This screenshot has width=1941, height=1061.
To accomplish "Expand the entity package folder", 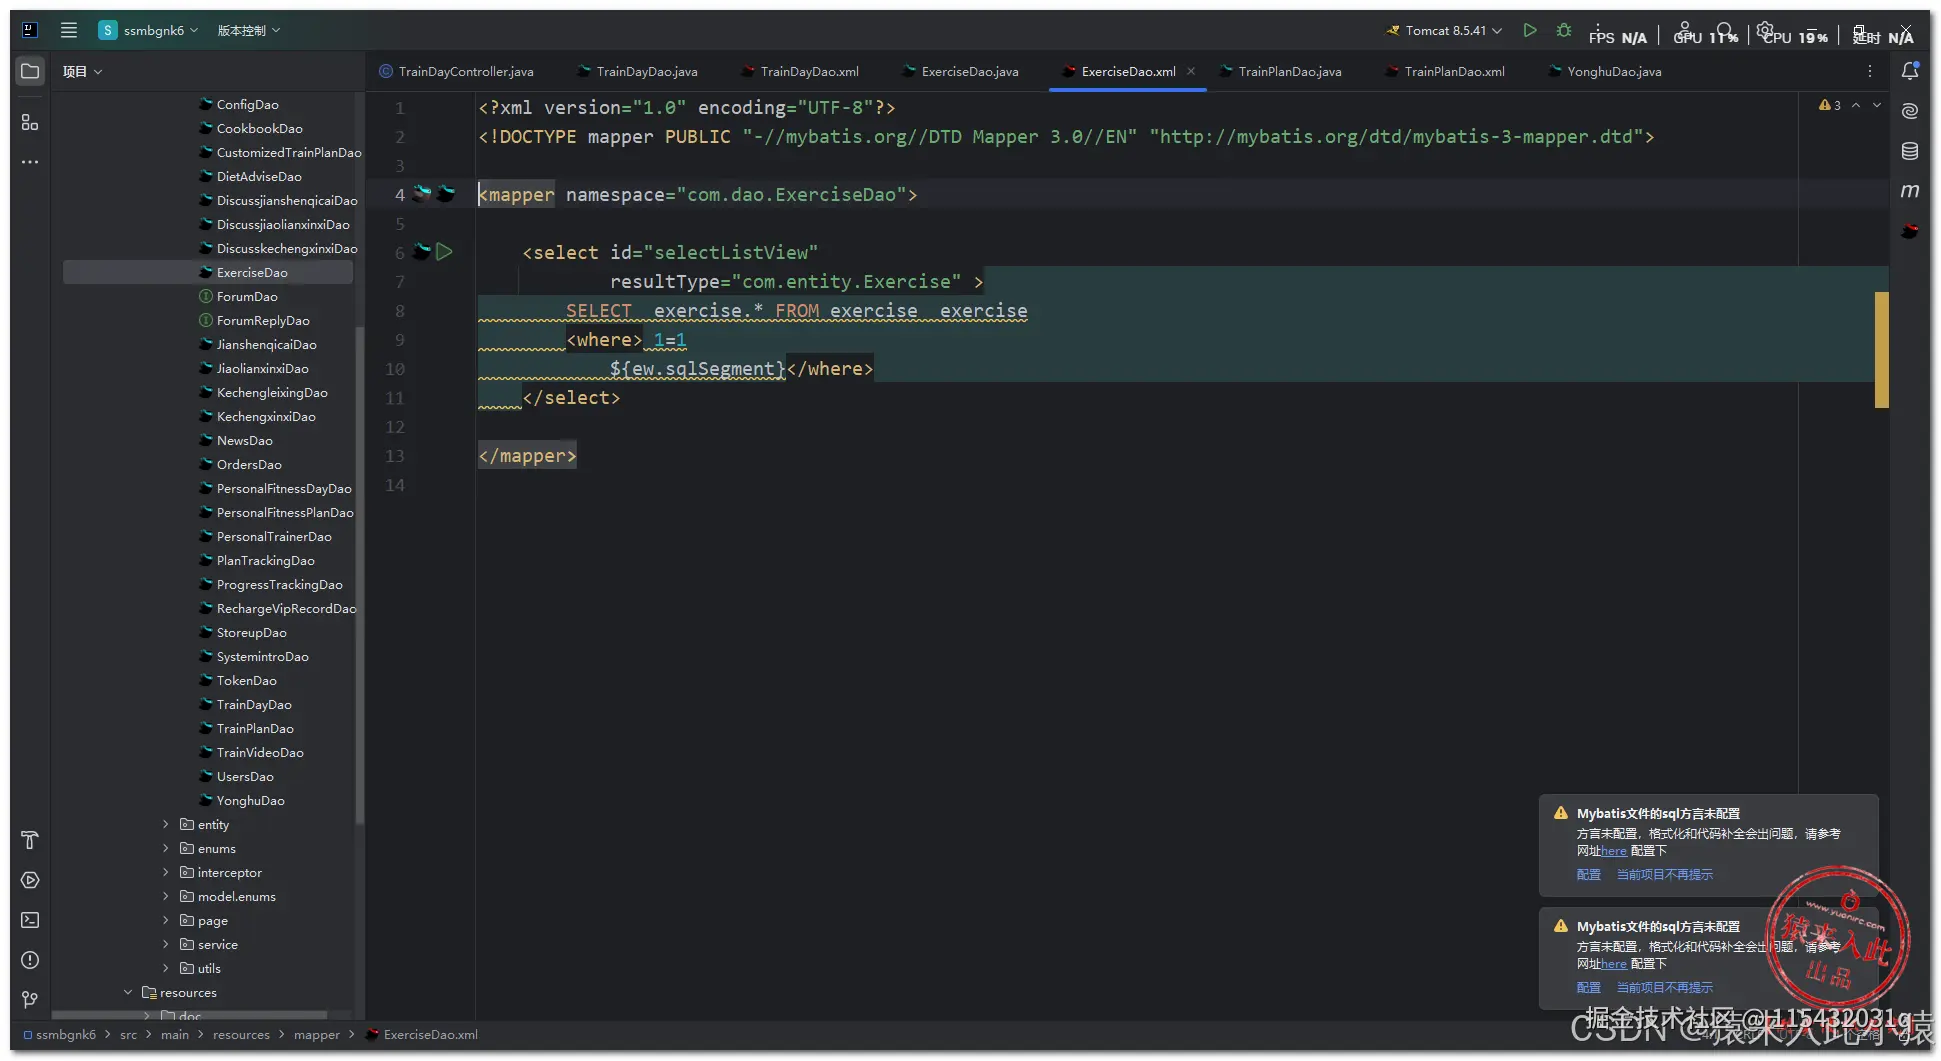I will (x=166, y=825).
